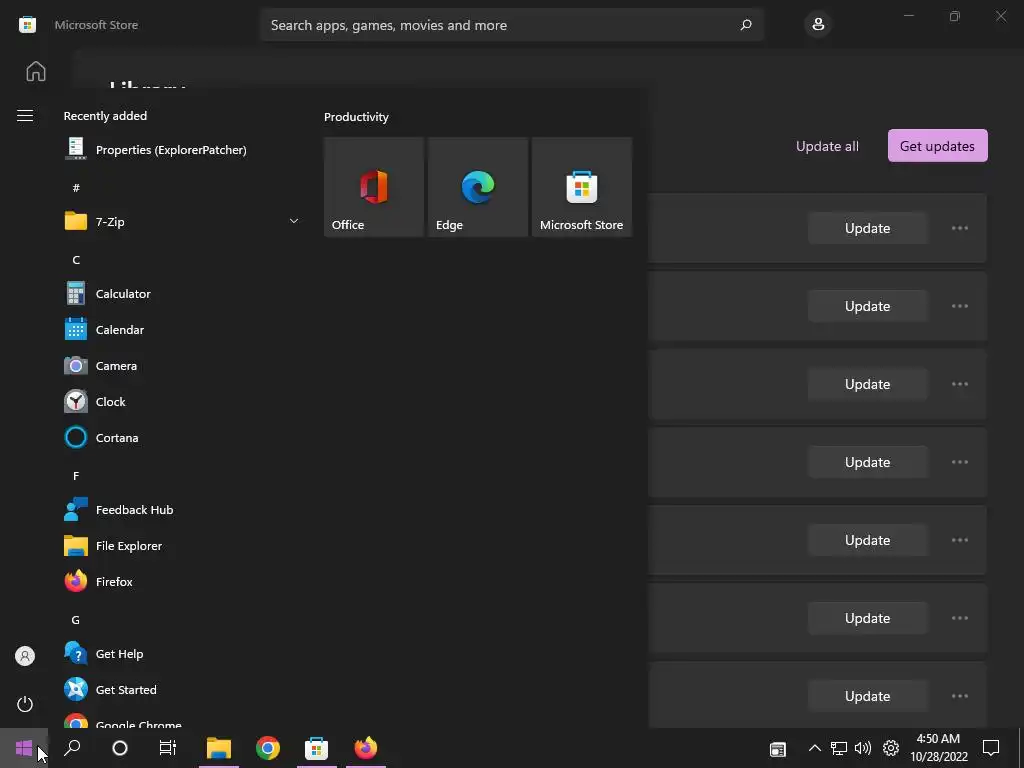Open the Power options in Start
Image resolution: width=1024 pixels, height=768 pixels.
point(25,704)
